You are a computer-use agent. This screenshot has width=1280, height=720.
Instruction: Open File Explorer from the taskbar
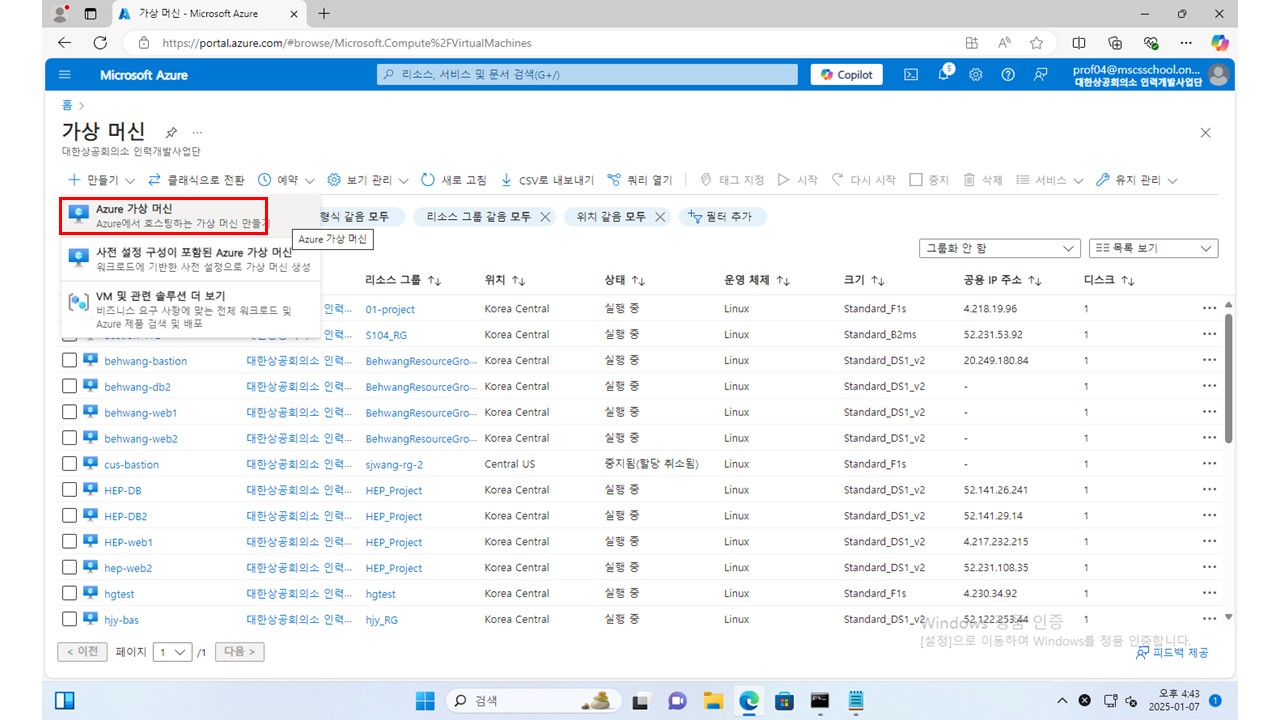coord(713,700)
